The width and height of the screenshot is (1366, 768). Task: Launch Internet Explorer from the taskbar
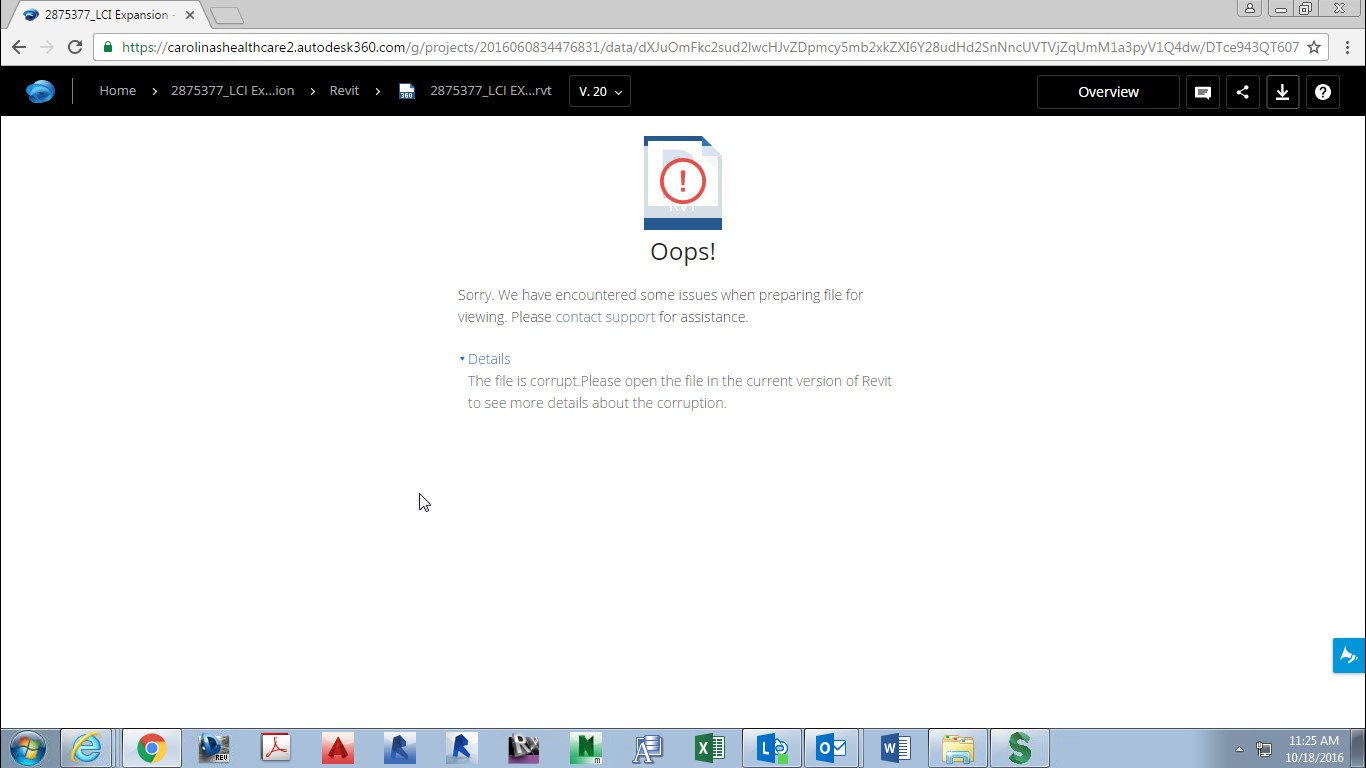87,748
